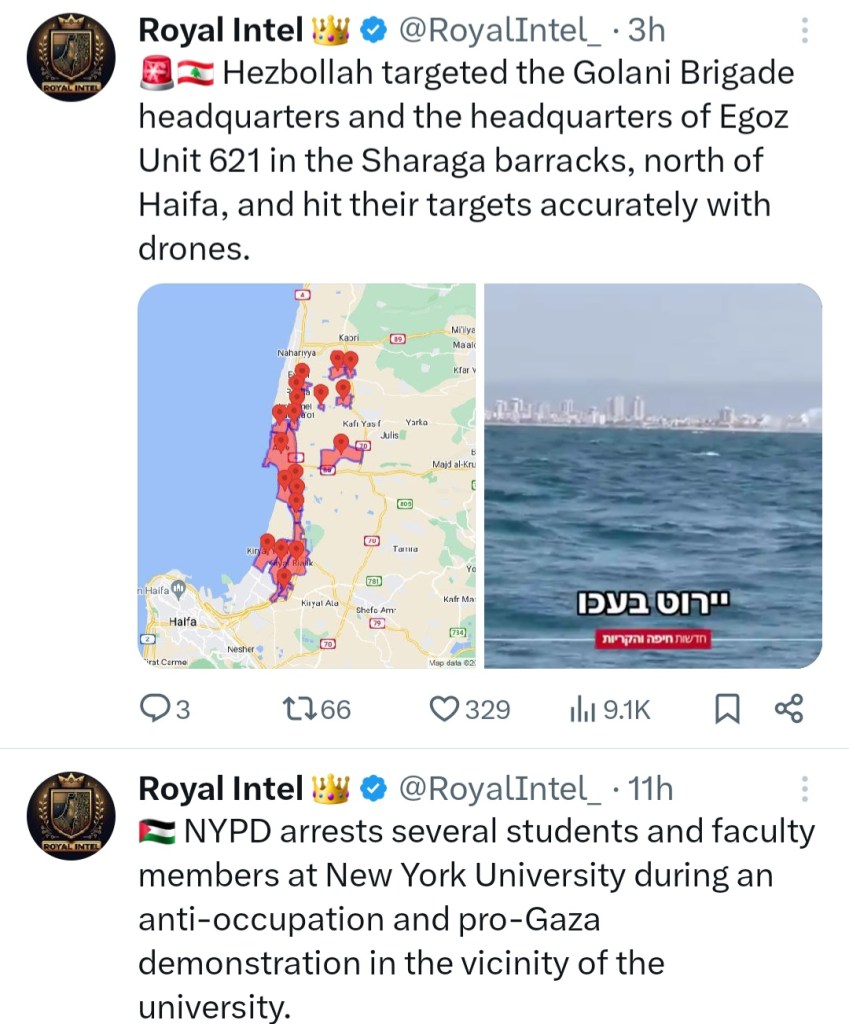Viewport: 849px width, 1024px height.
Task: Bookmark the Hezbollah drones tweet
Action: coord(727,709)
